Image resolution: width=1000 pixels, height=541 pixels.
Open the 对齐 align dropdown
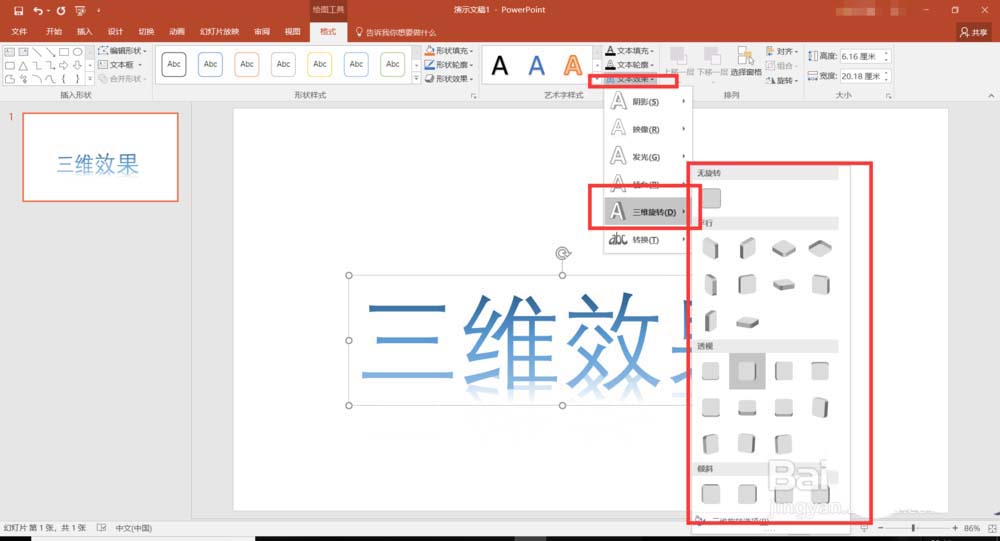(x=782, y=51)
